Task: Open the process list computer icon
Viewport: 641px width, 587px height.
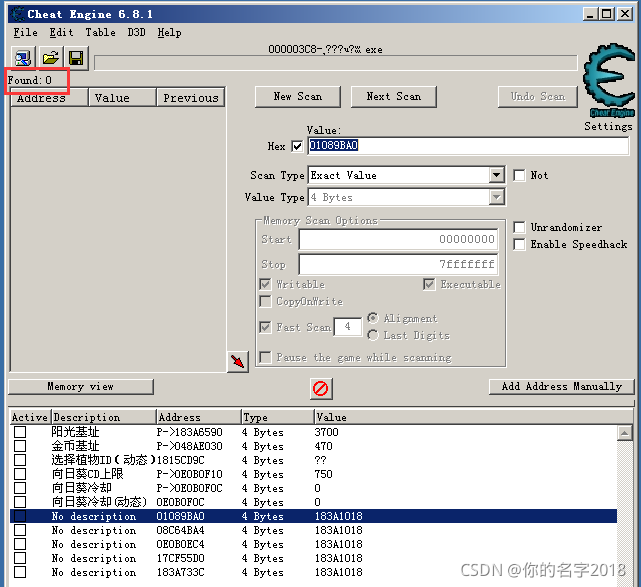Action: (23, 58)
